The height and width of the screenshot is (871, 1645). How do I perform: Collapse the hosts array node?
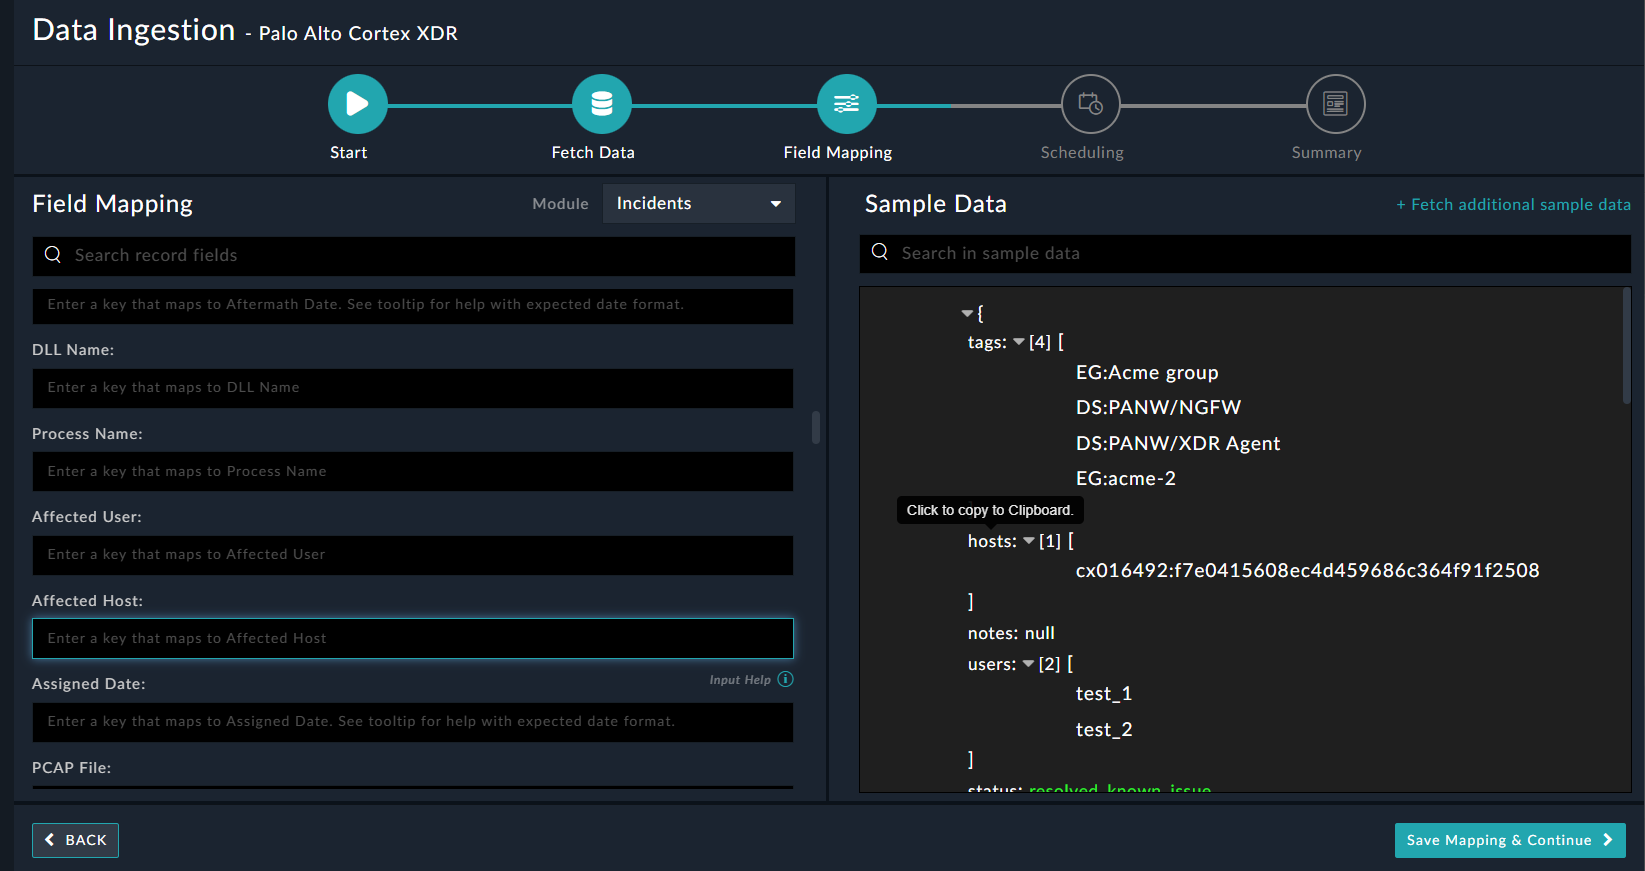tap(1029, 541)
